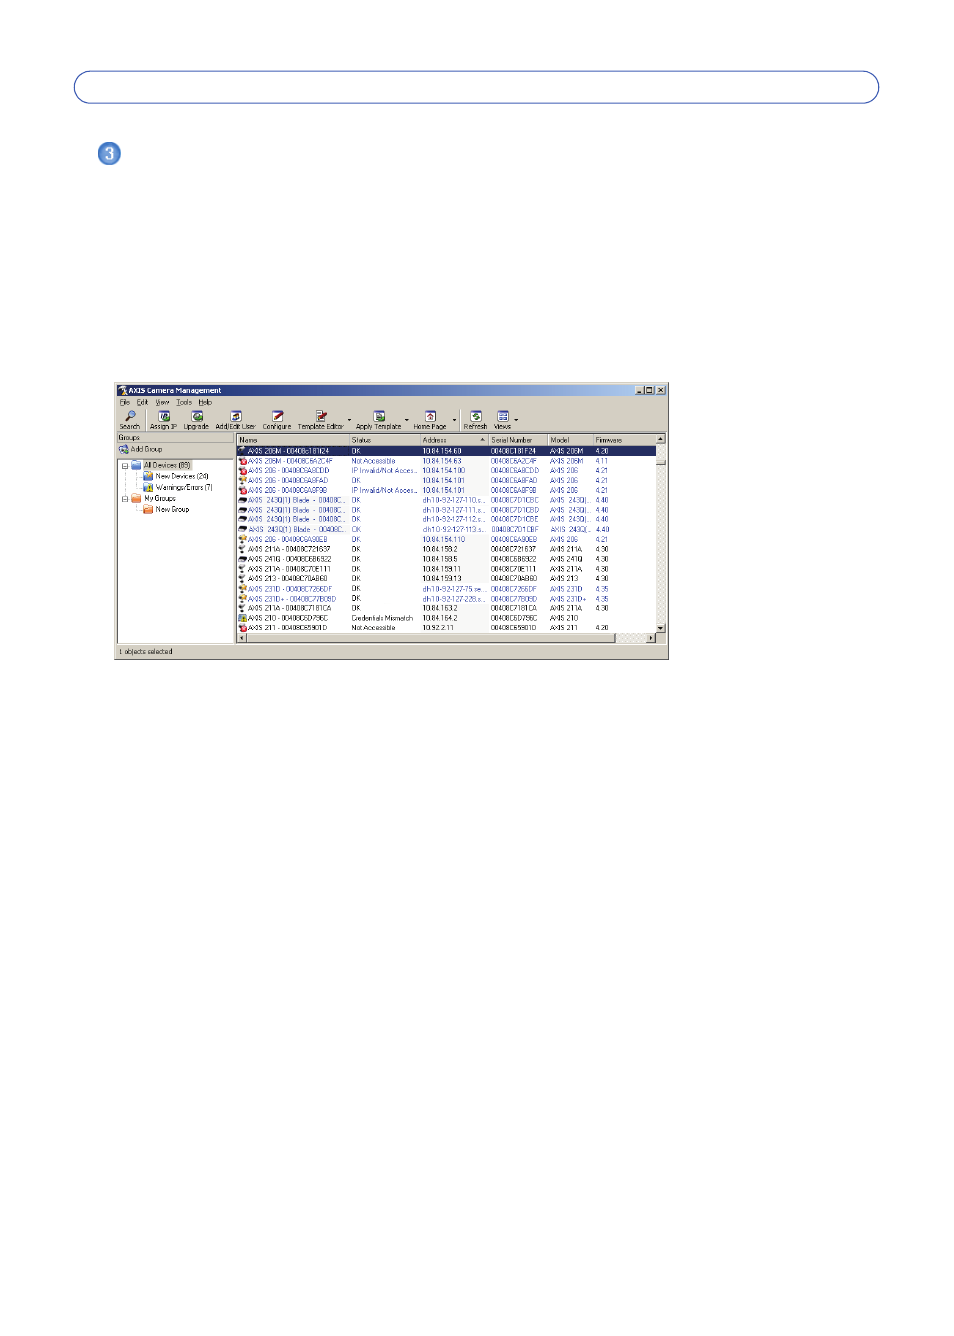Click the Configure toolbar icon

277,416
